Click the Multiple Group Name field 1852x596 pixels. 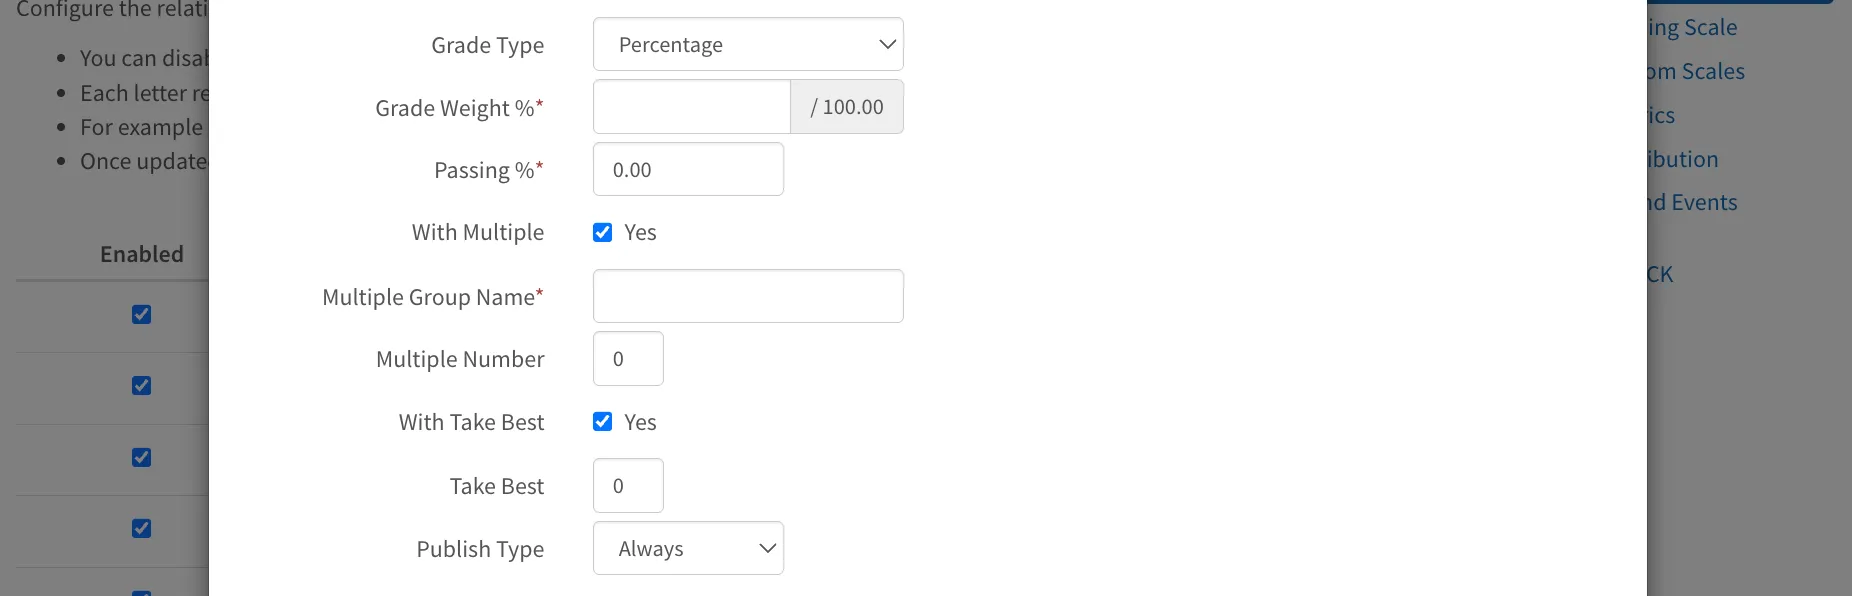748,296
